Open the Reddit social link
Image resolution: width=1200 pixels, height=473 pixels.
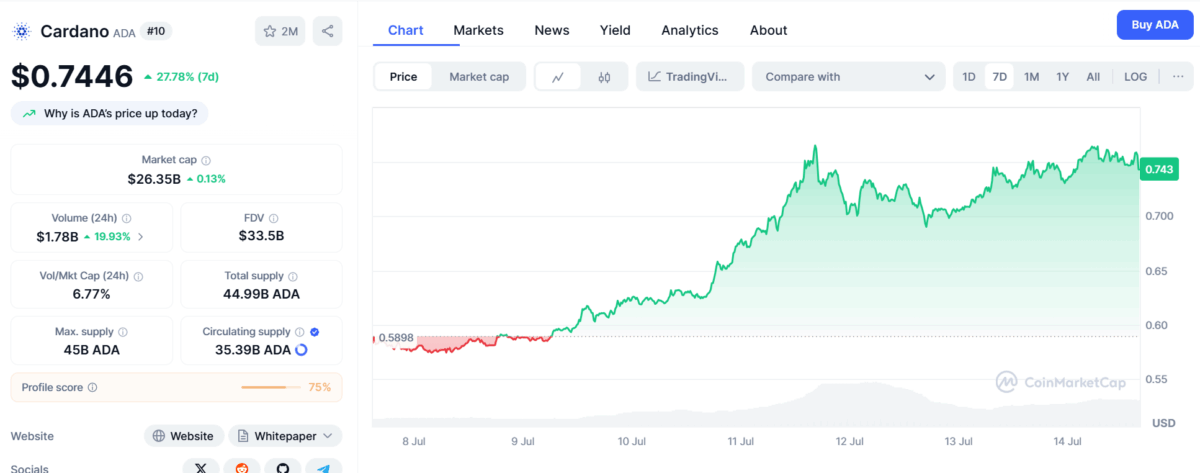[x=241, y=467]
